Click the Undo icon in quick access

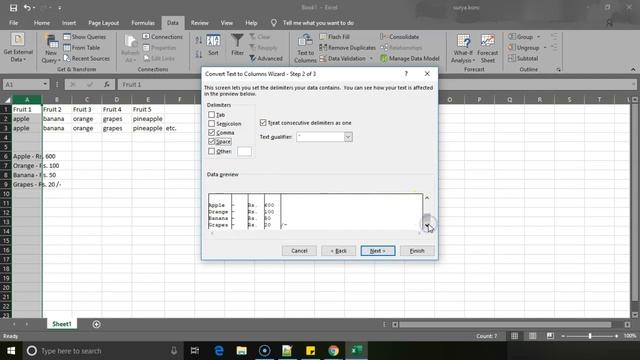coord(27,7)
